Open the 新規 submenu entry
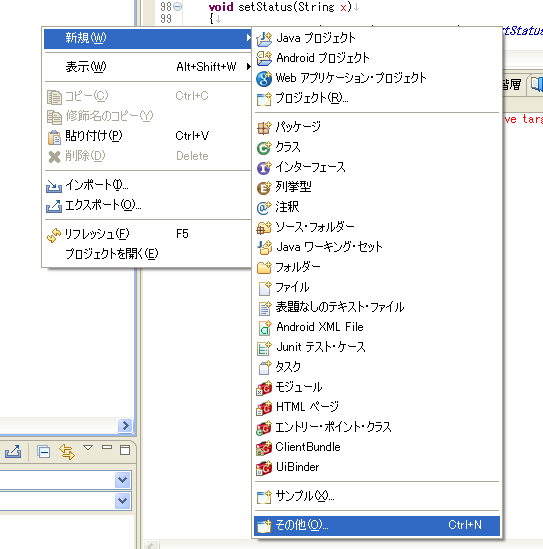Image resolution: width=543 pixels, height=549 pixels. (x=147, y=38)
